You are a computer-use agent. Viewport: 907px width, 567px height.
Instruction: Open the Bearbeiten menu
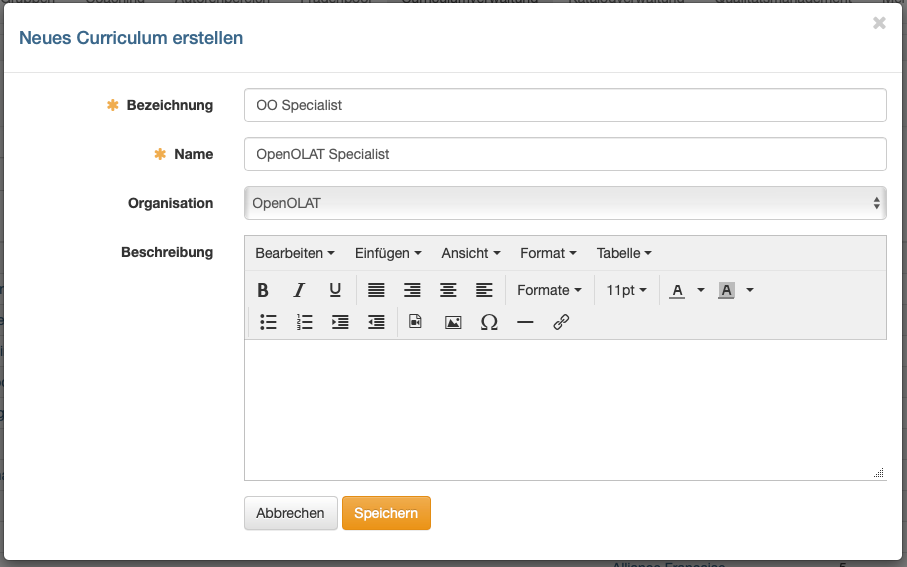[x=295, y=253]
